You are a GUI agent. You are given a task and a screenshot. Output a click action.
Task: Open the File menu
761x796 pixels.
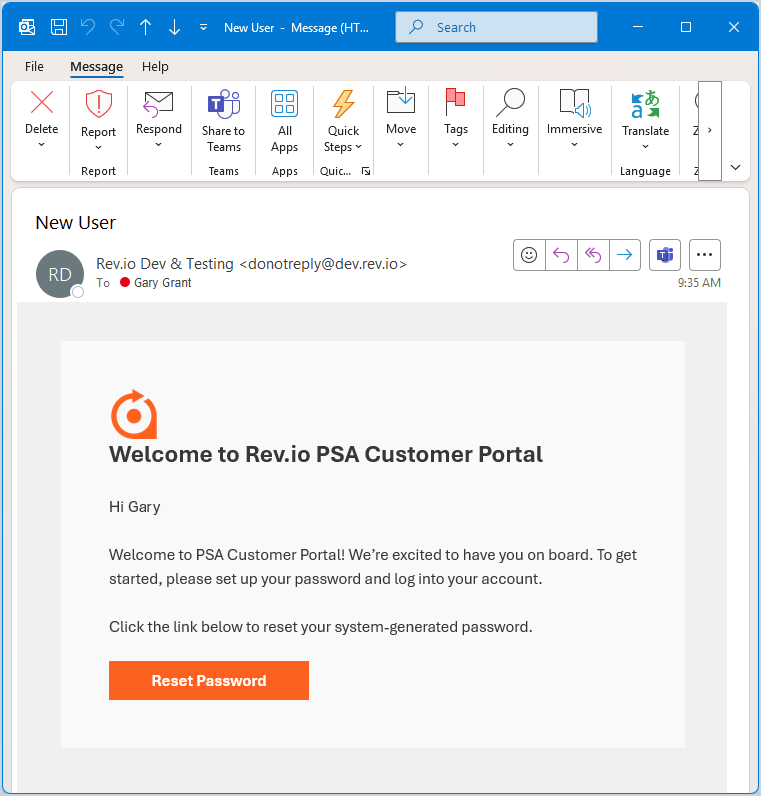[34, 67]
